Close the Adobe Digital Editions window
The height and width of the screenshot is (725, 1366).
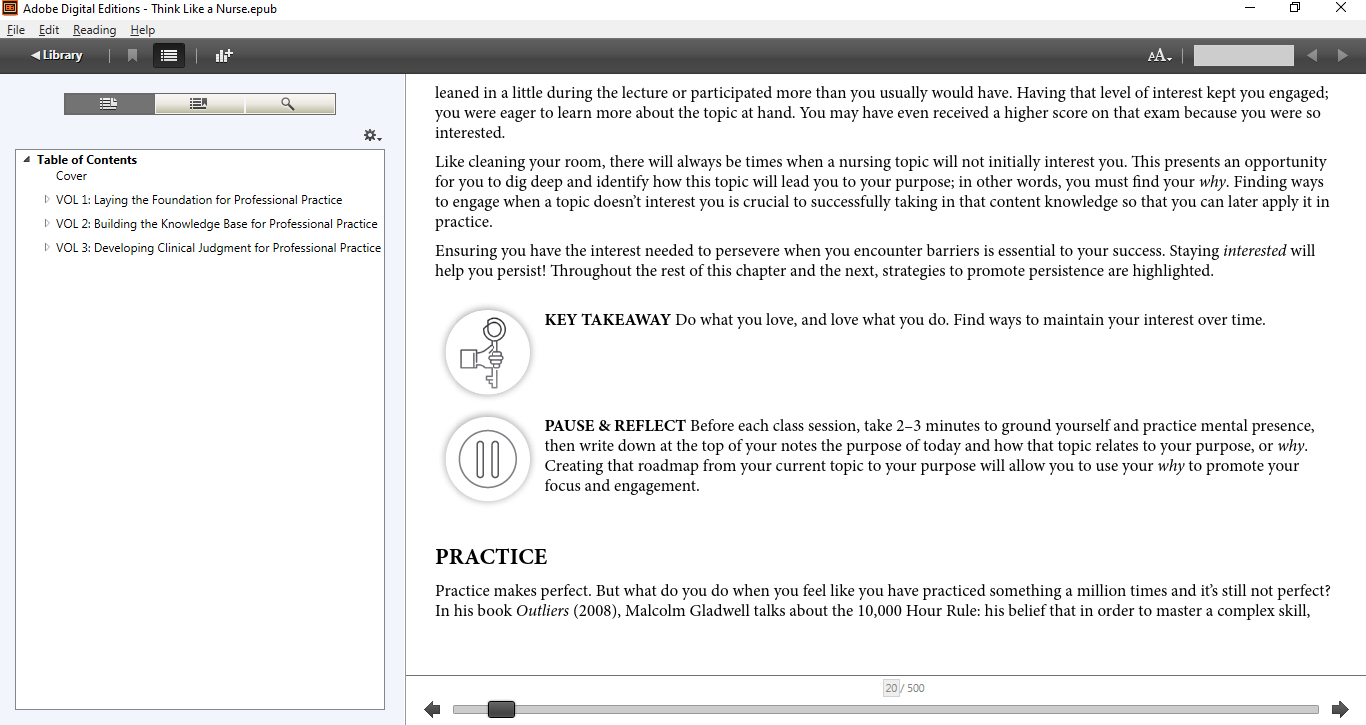1342,8
